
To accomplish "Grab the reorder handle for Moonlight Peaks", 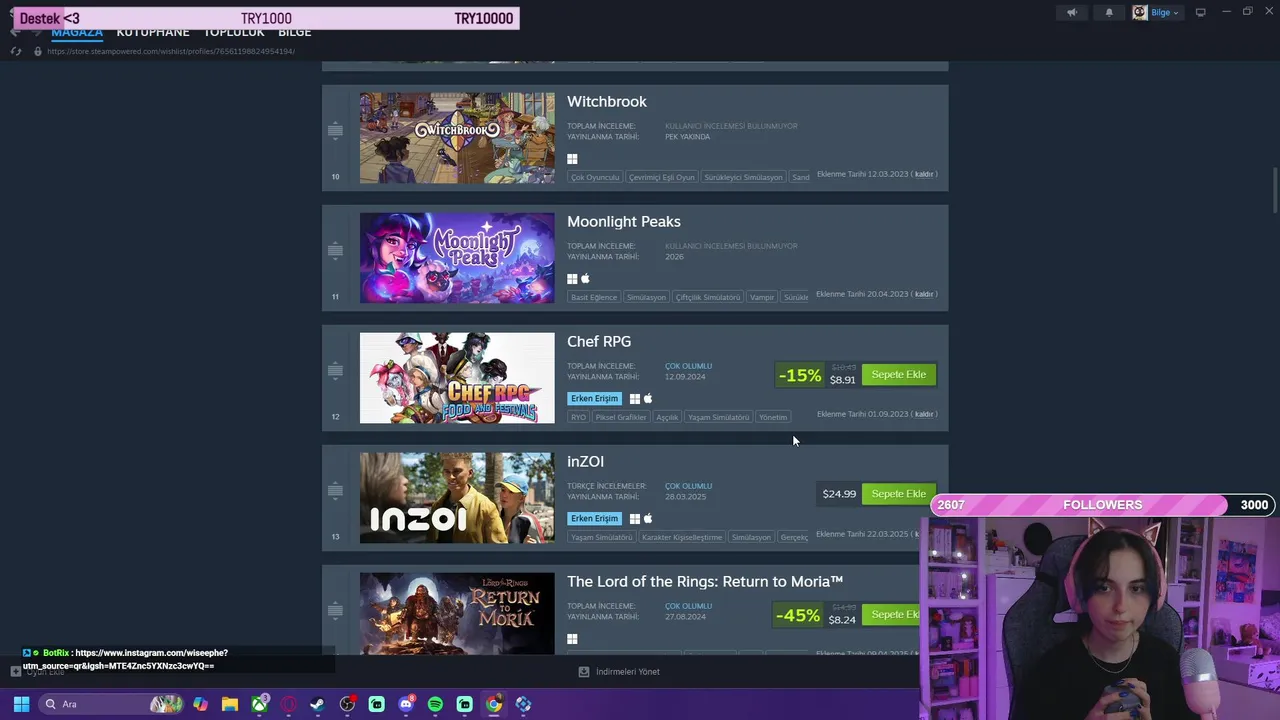I will pos(335,250).
